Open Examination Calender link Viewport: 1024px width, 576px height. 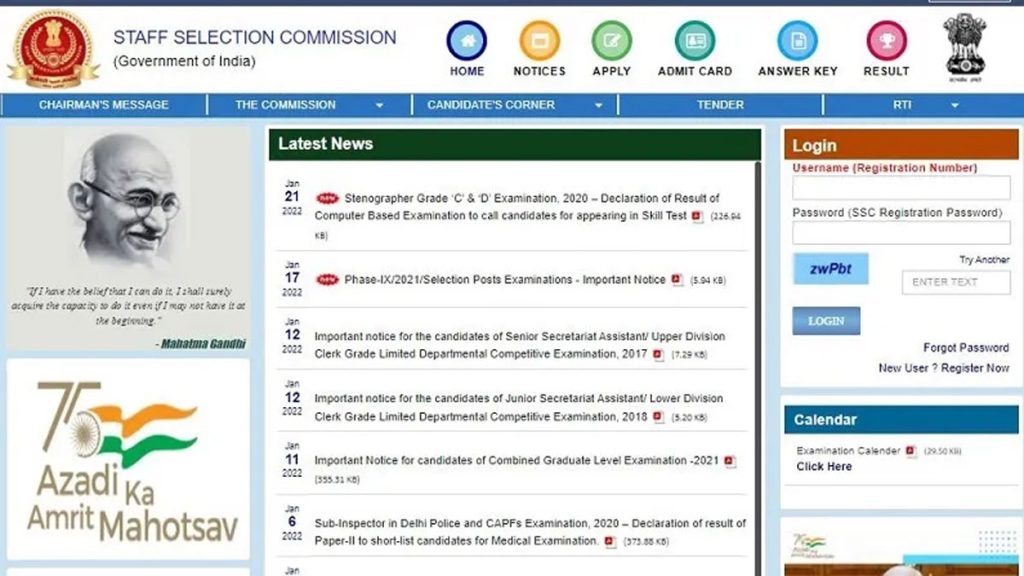click(848, 451)
